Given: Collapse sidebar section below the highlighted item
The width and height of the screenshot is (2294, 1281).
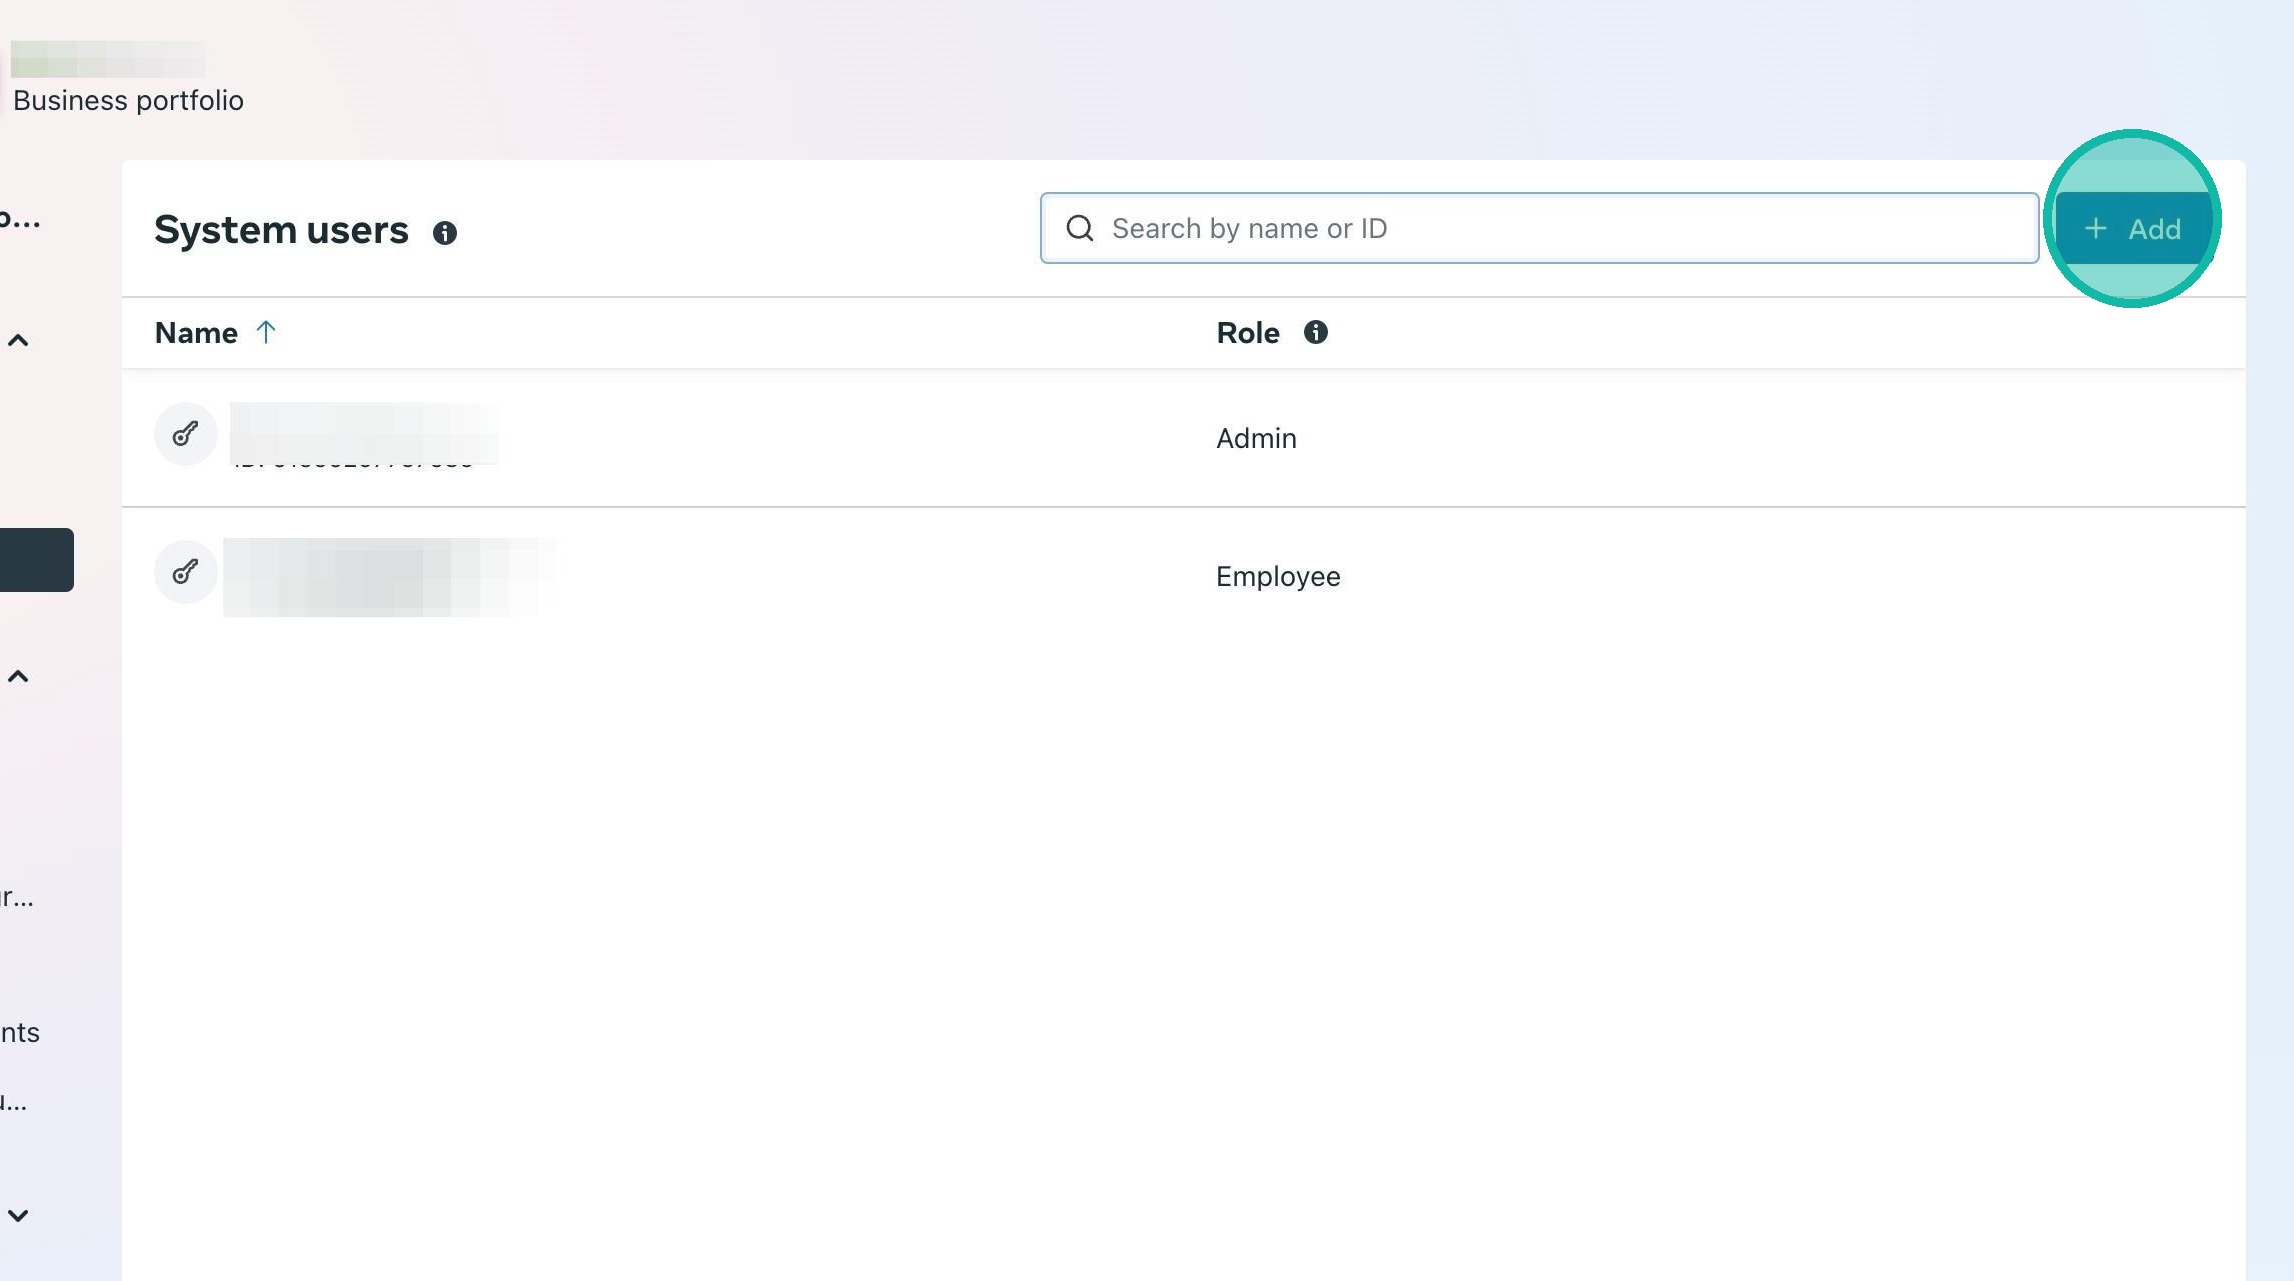Looking at the screenshot, I should [x=18, y=677].
